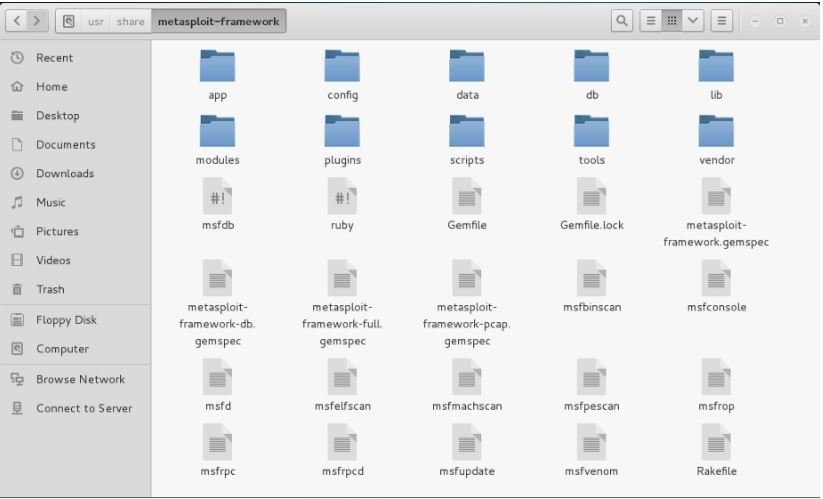Select the db folder icon
823x499 pixels.
592,66
